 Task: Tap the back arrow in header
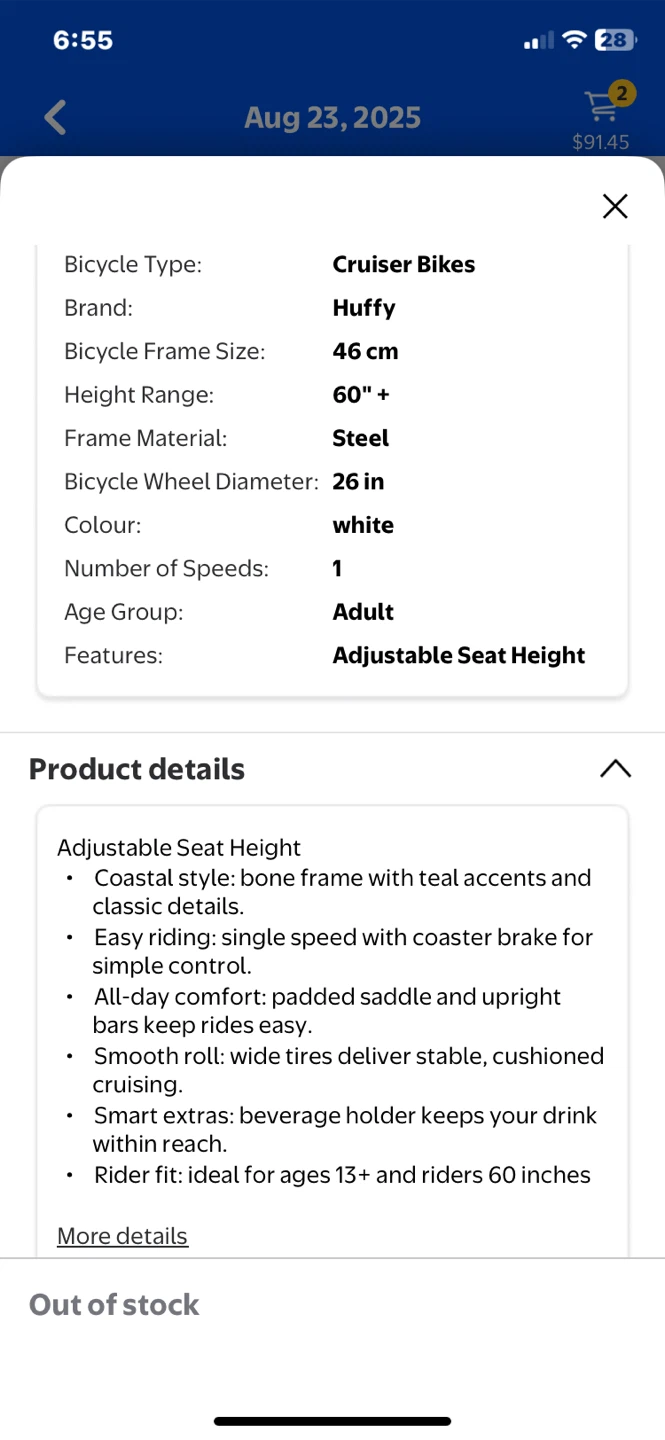coord(55,118)
